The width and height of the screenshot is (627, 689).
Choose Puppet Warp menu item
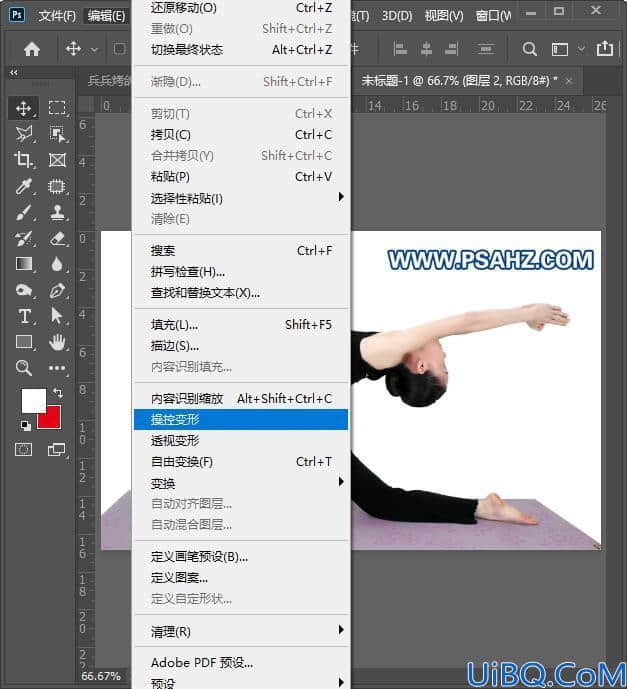[241, 420]
